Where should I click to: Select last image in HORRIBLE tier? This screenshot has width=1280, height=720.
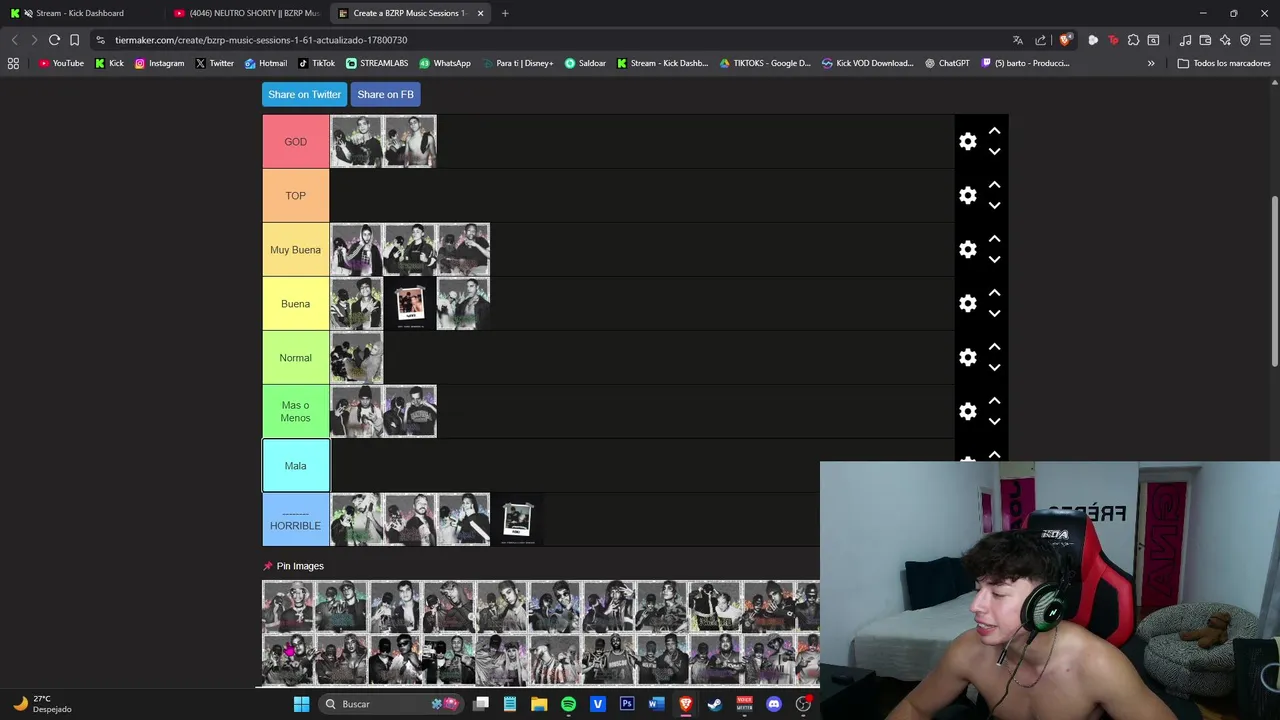(517, 520)
